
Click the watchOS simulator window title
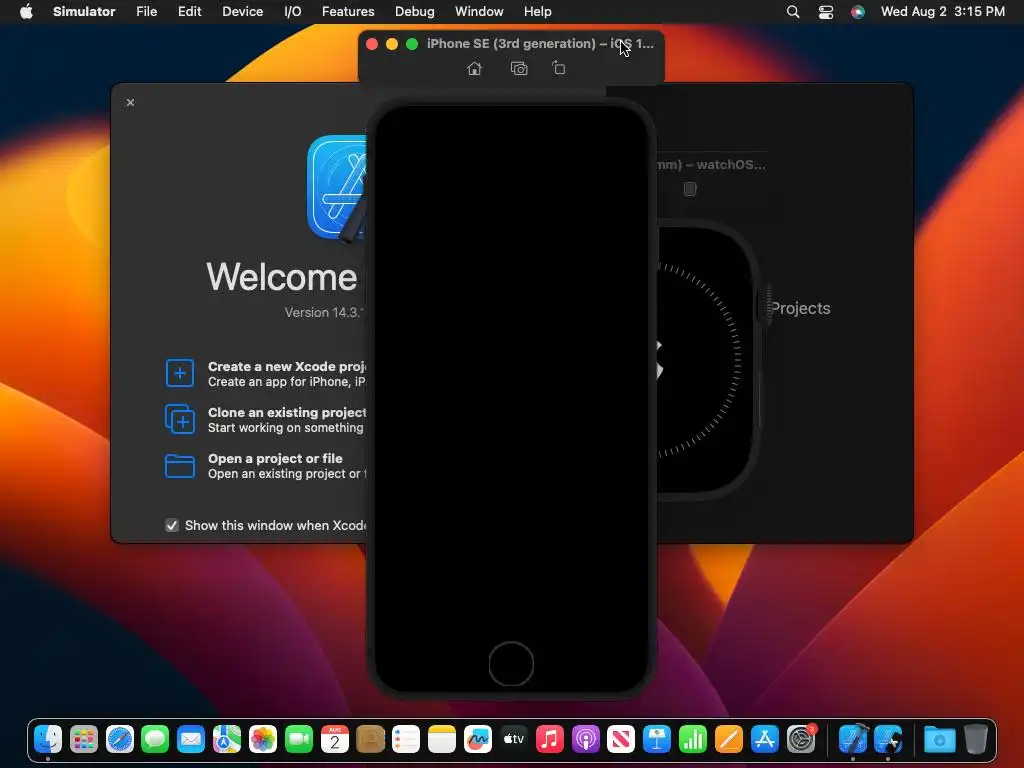[x=711, y=165]
